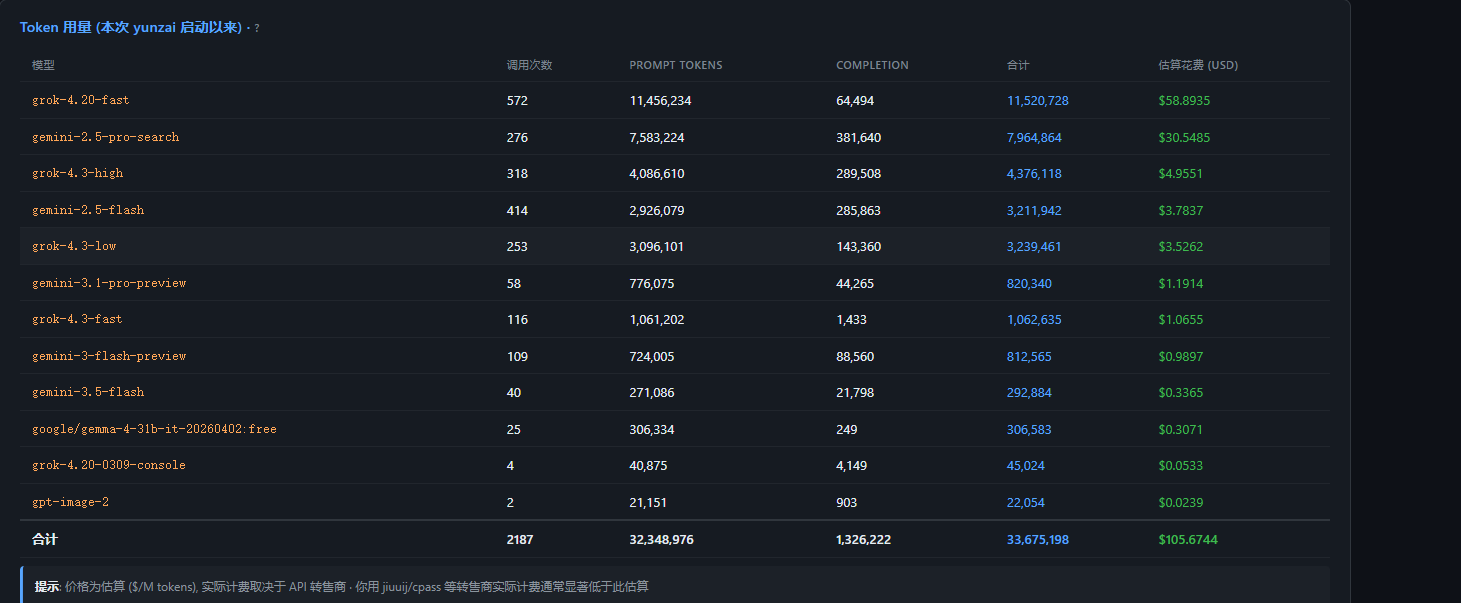Viewport: 1461px width, 603px height.
Task: Click the gemini-3.1-pro-preview model name
Action: (109, 283)
